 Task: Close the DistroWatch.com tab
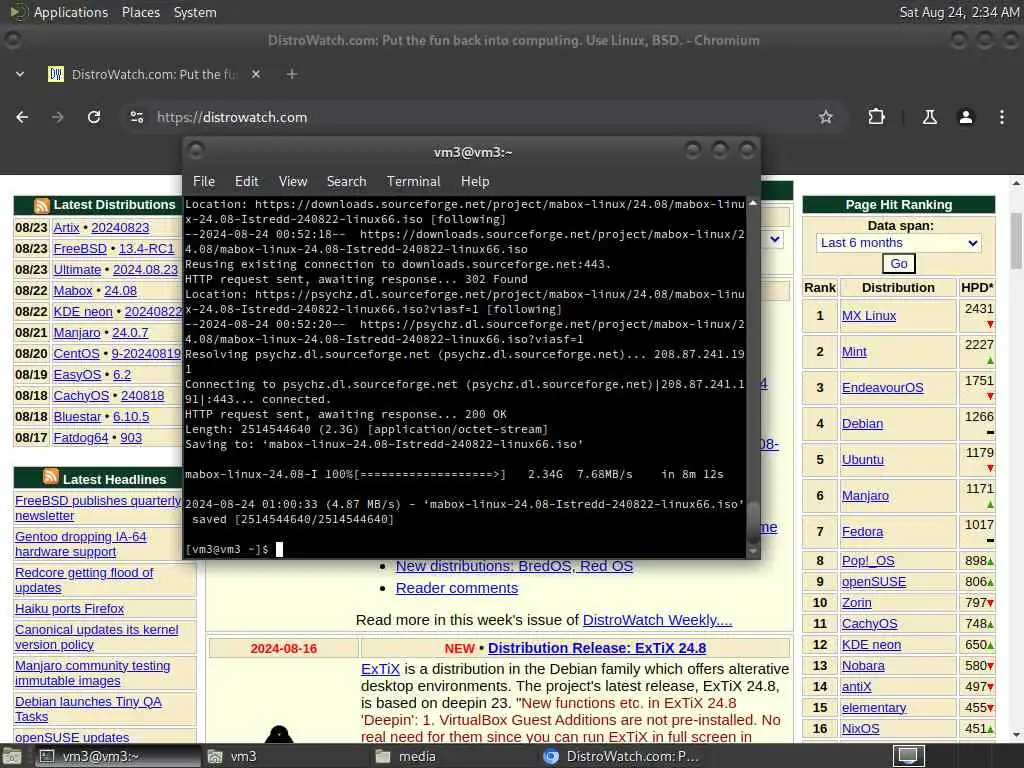[256, 74]
